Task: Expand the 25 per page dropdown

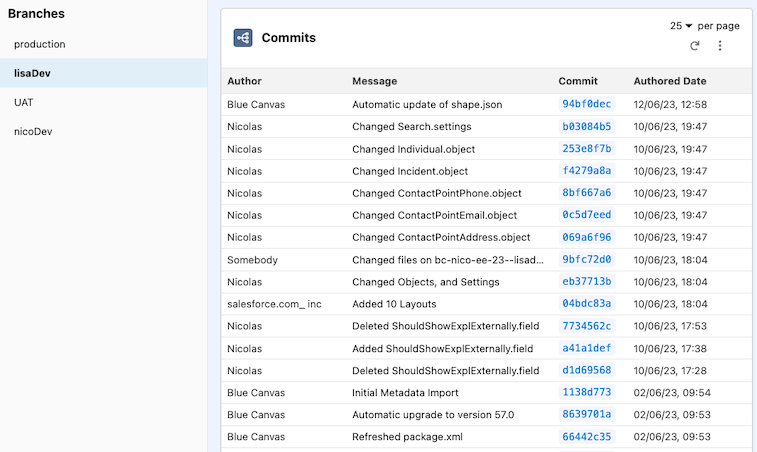Action: [x=681, y=26]
